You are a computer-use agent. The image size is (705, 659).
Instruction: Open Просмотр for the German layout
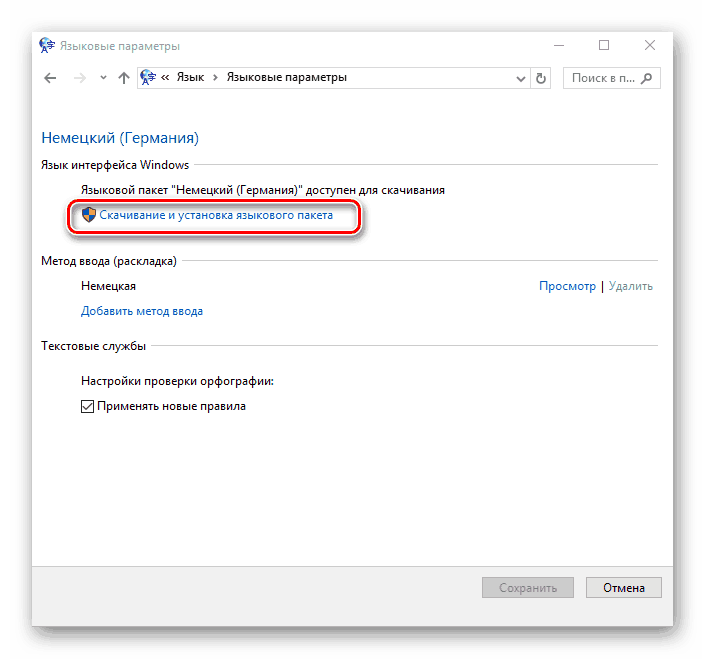567,286
